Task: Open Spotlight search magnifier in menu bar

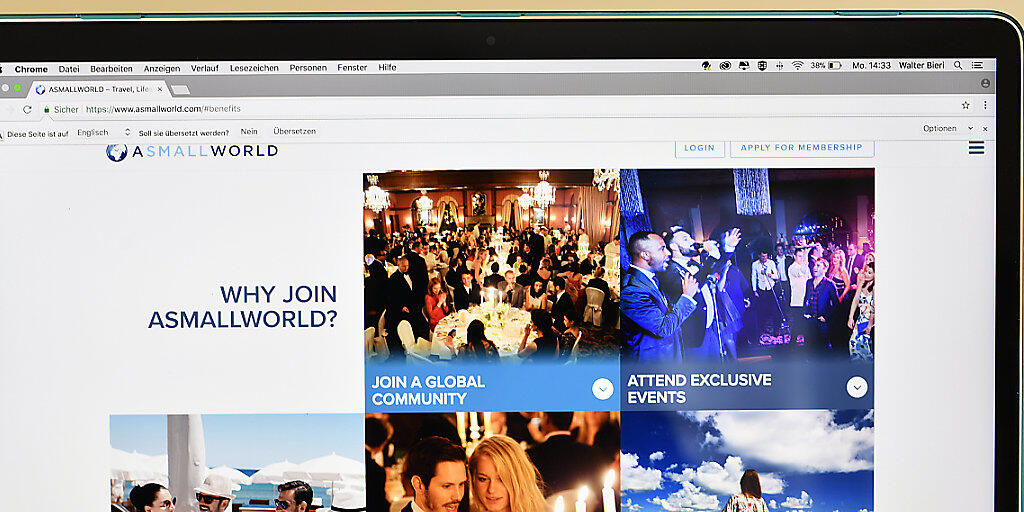Action: coord(958,65)
